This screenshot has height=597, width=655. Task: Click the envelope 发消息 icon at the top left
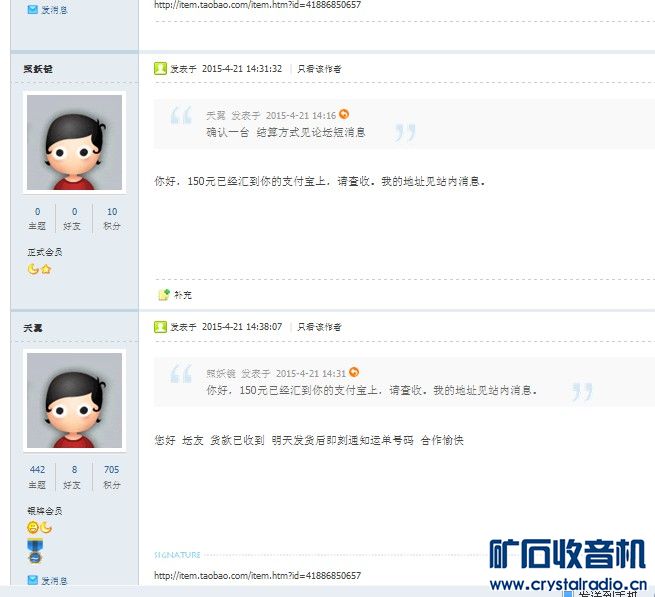(33, 9)
